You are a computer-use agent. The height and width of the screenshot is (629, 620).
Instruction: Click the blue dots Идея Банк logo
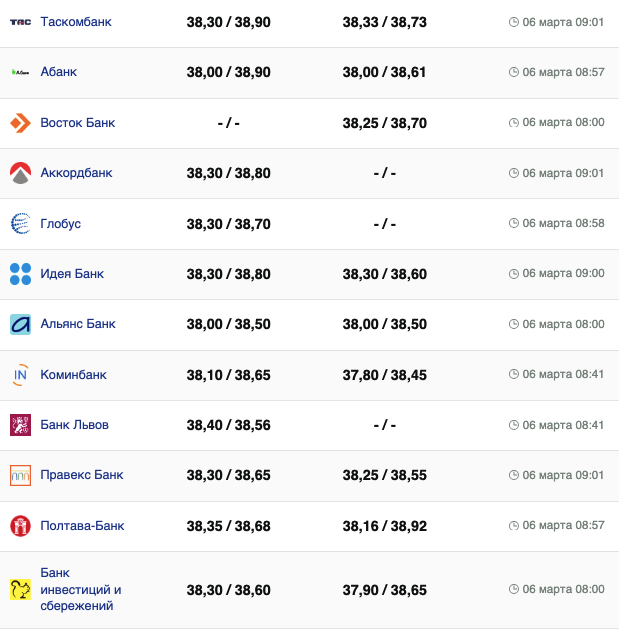point(20,274)
